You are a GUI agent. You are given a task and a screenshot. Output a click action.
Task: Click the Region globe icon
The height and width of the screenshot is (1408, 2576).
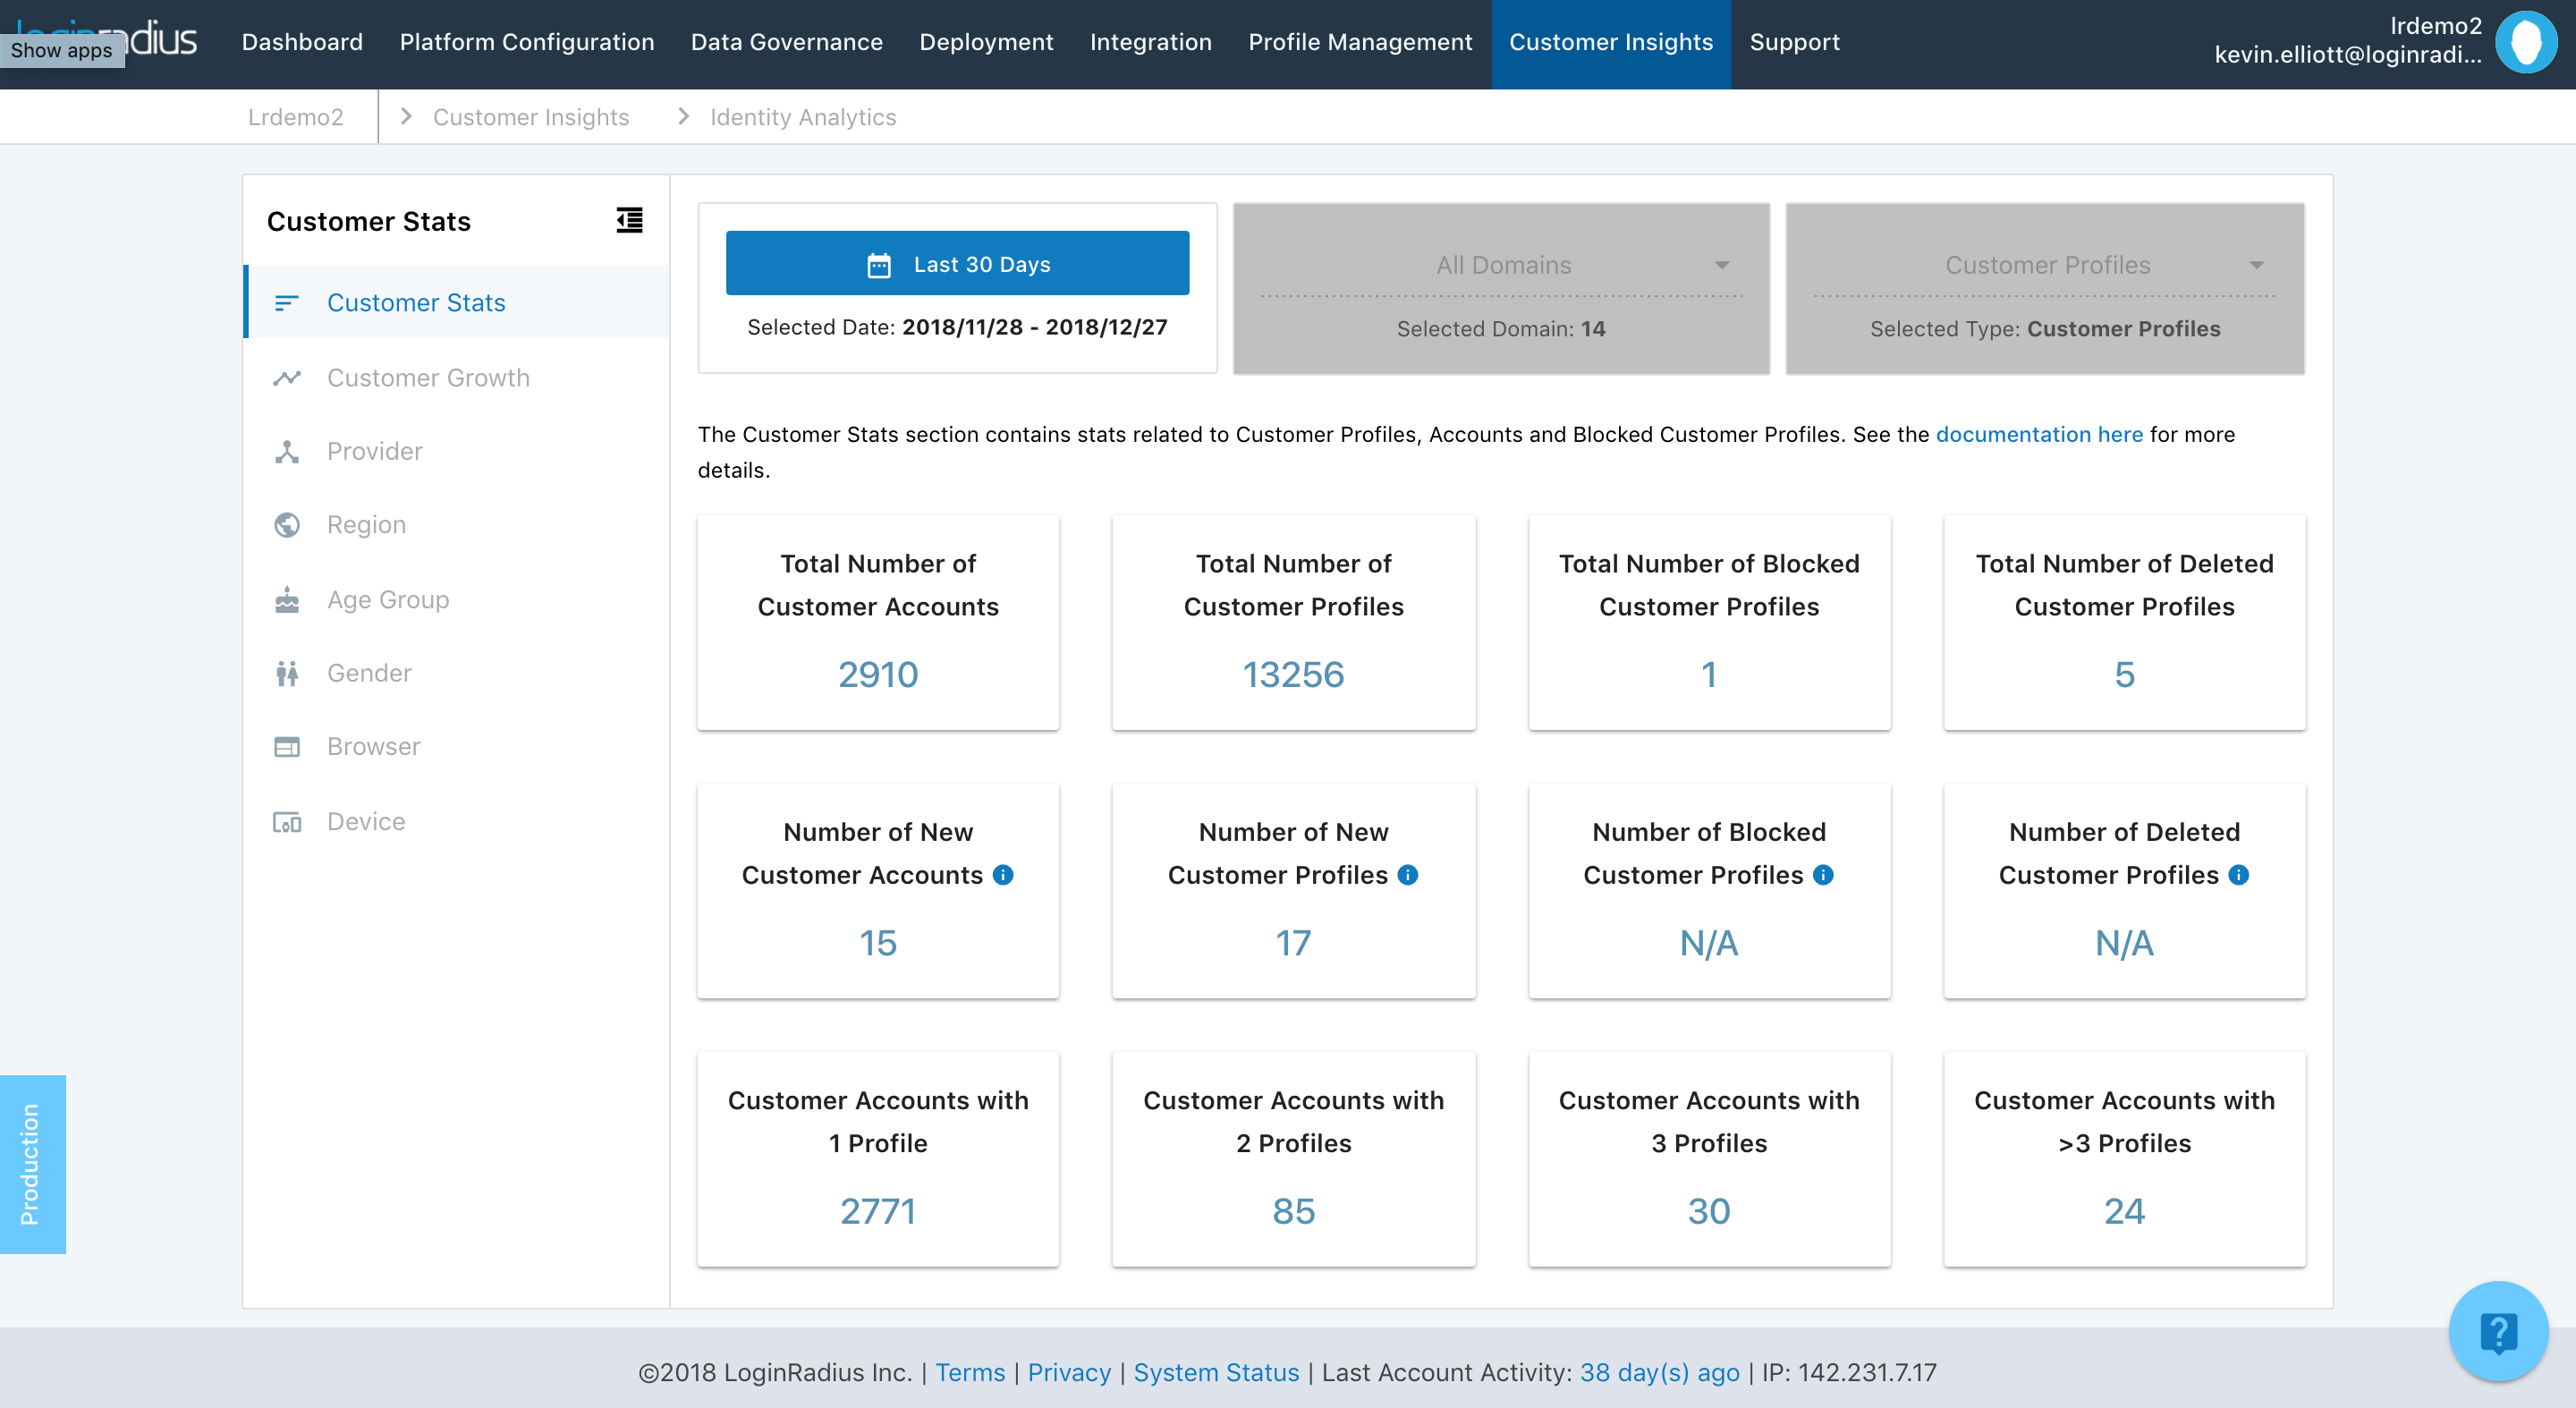tap(287, 525)
